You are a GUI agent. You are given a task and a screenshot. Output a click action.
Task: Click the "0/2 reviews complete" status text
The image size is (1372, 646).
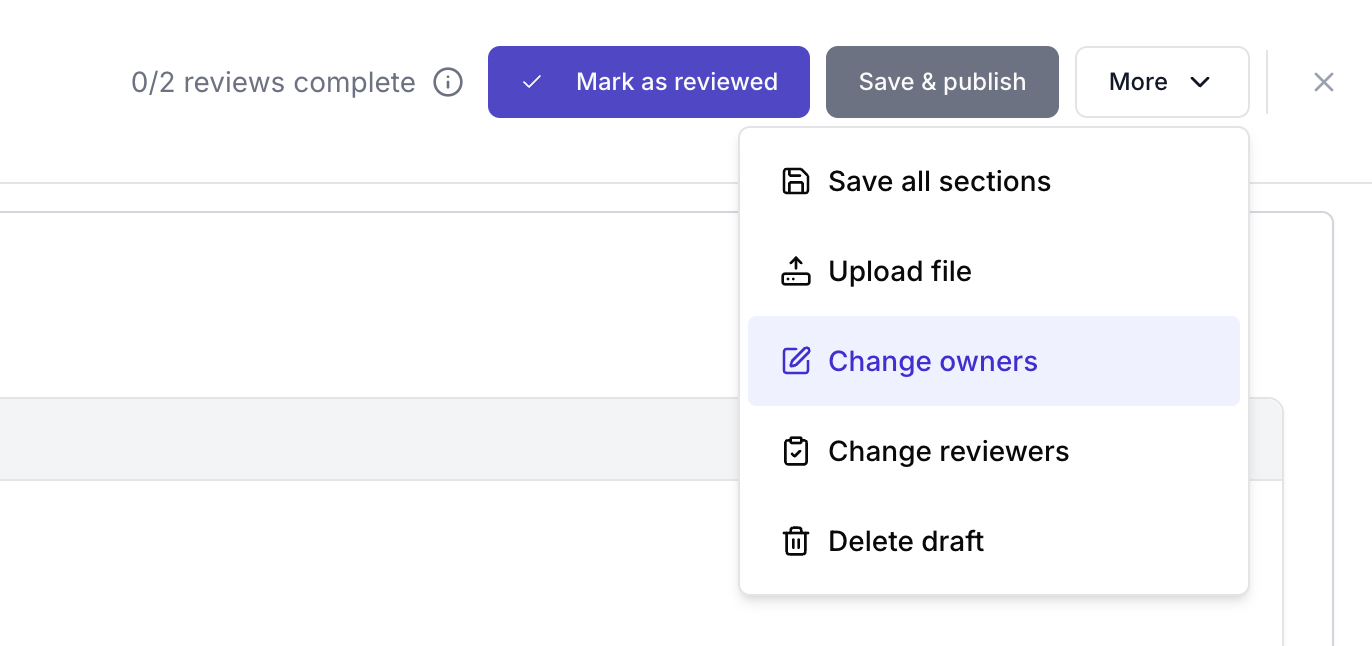click(273, 82)
